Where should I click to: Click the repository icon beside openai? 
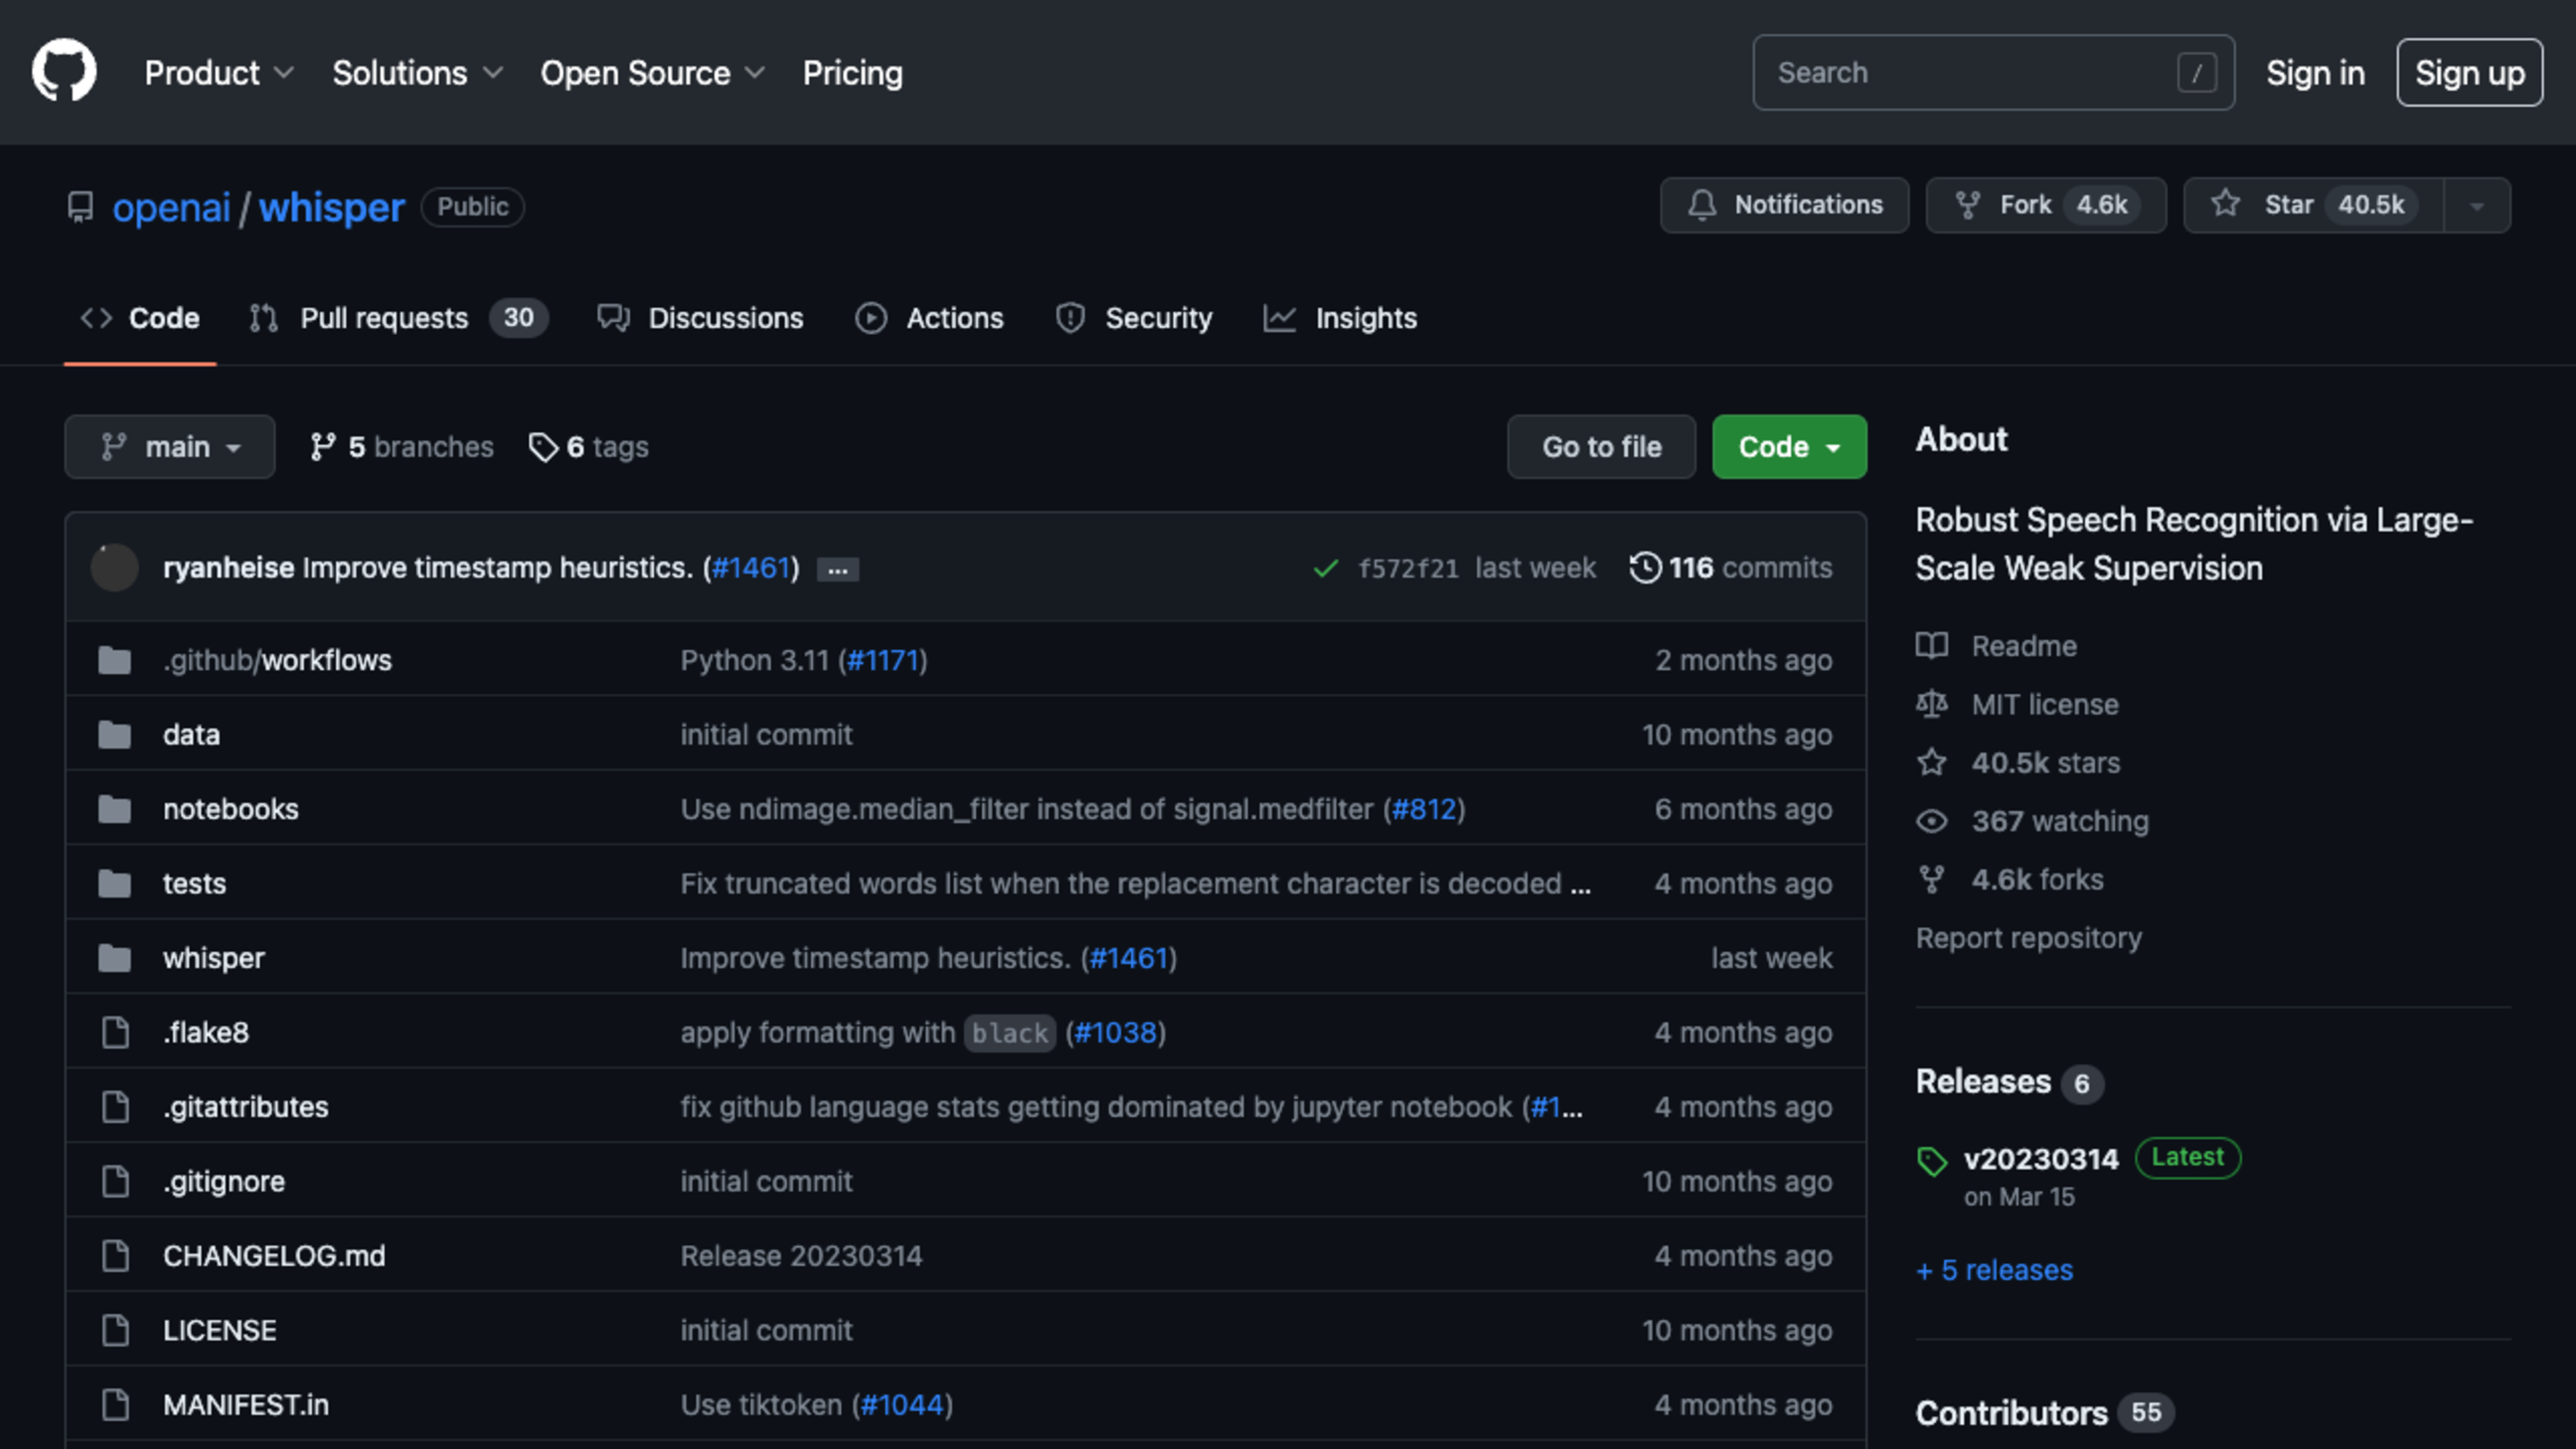(80, 207)
